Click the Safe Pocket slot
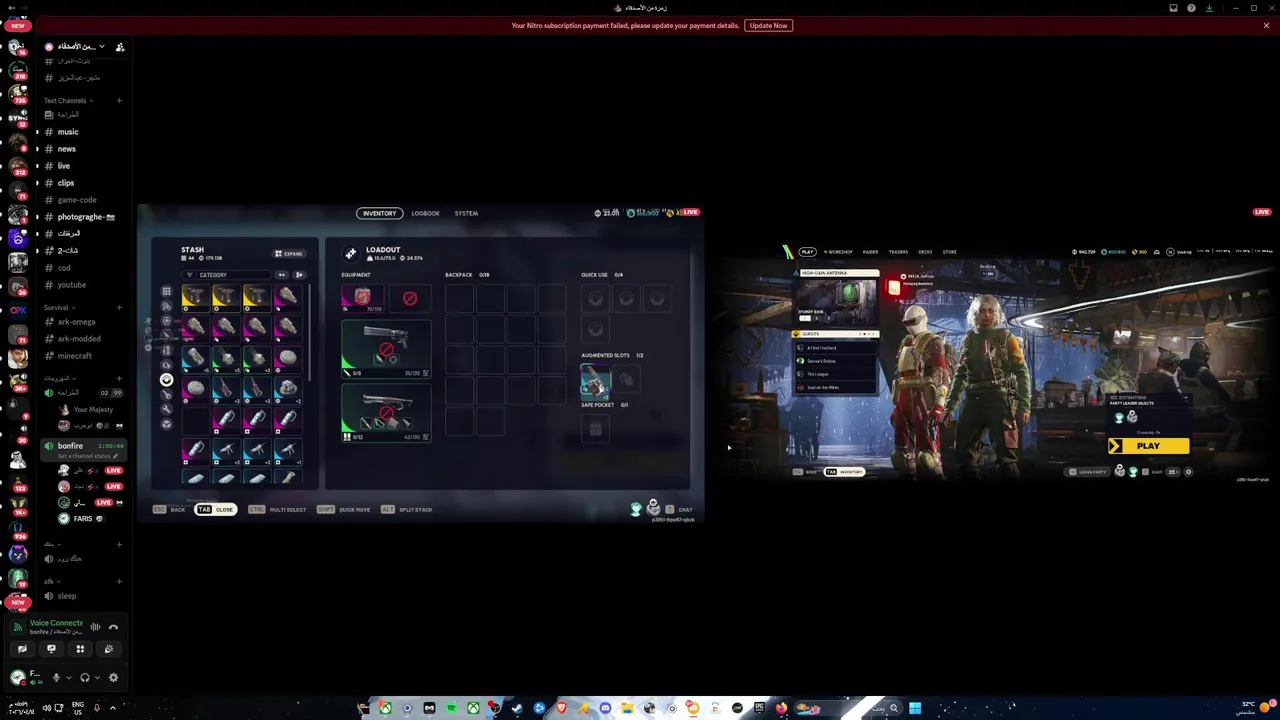 [595, 429]
